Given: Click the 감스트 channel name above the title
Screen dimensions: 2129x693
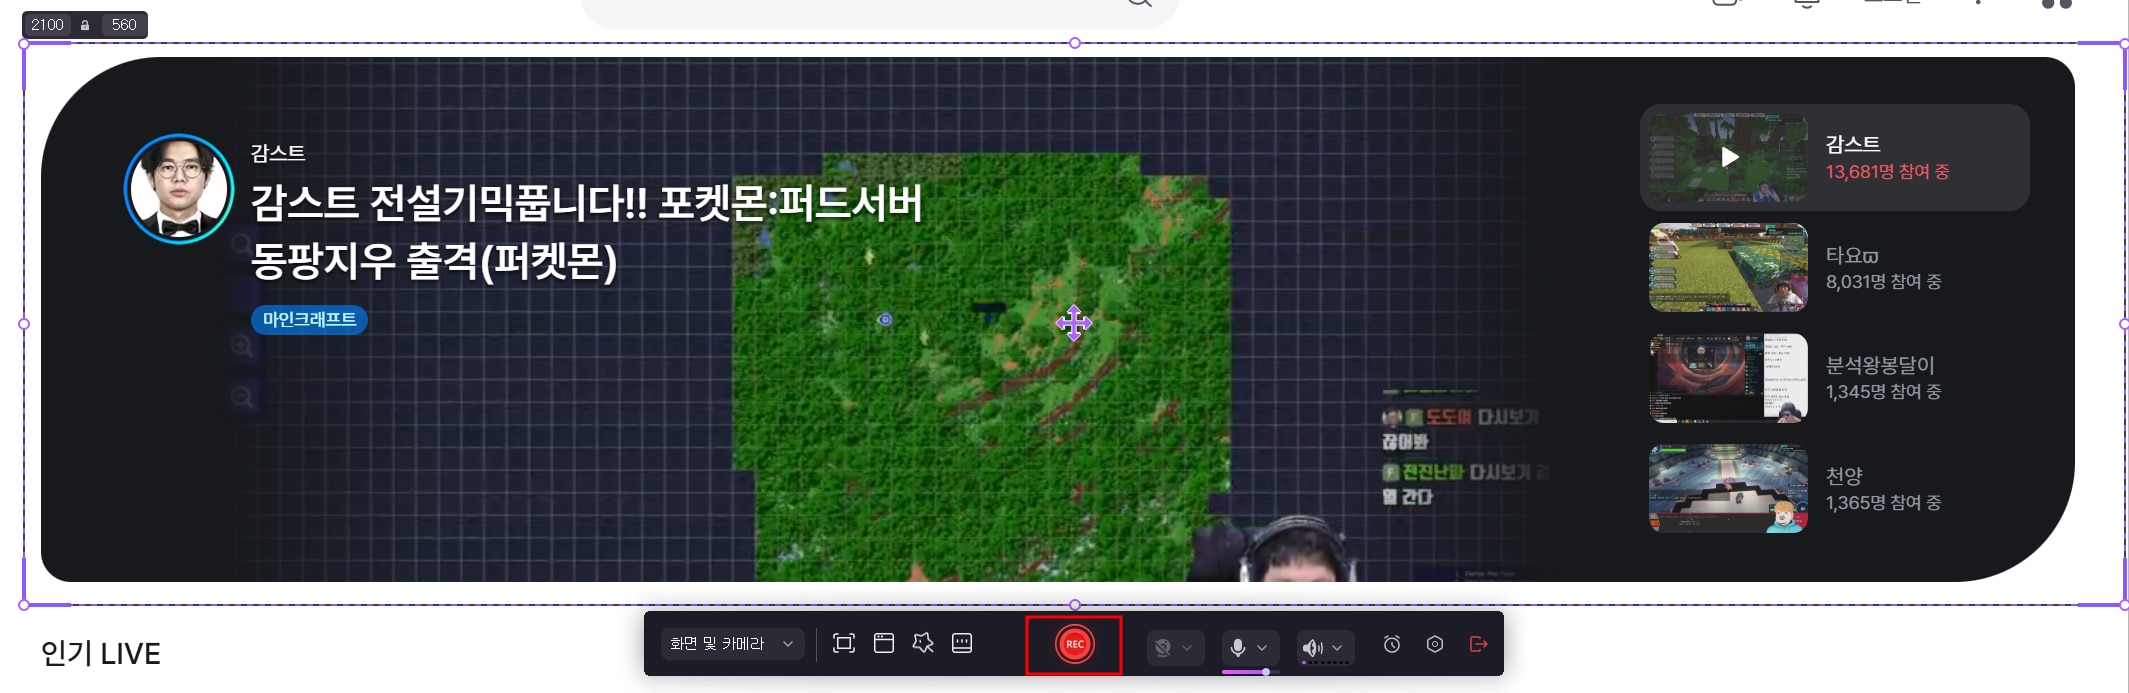Looking at the screenshot, I should [x=278, y=153].
